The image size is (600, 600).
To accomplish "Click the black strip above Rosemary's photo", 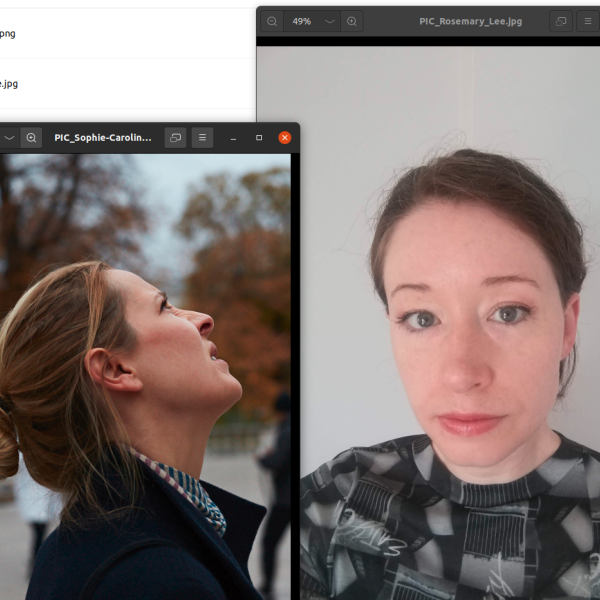I will 430,42.
